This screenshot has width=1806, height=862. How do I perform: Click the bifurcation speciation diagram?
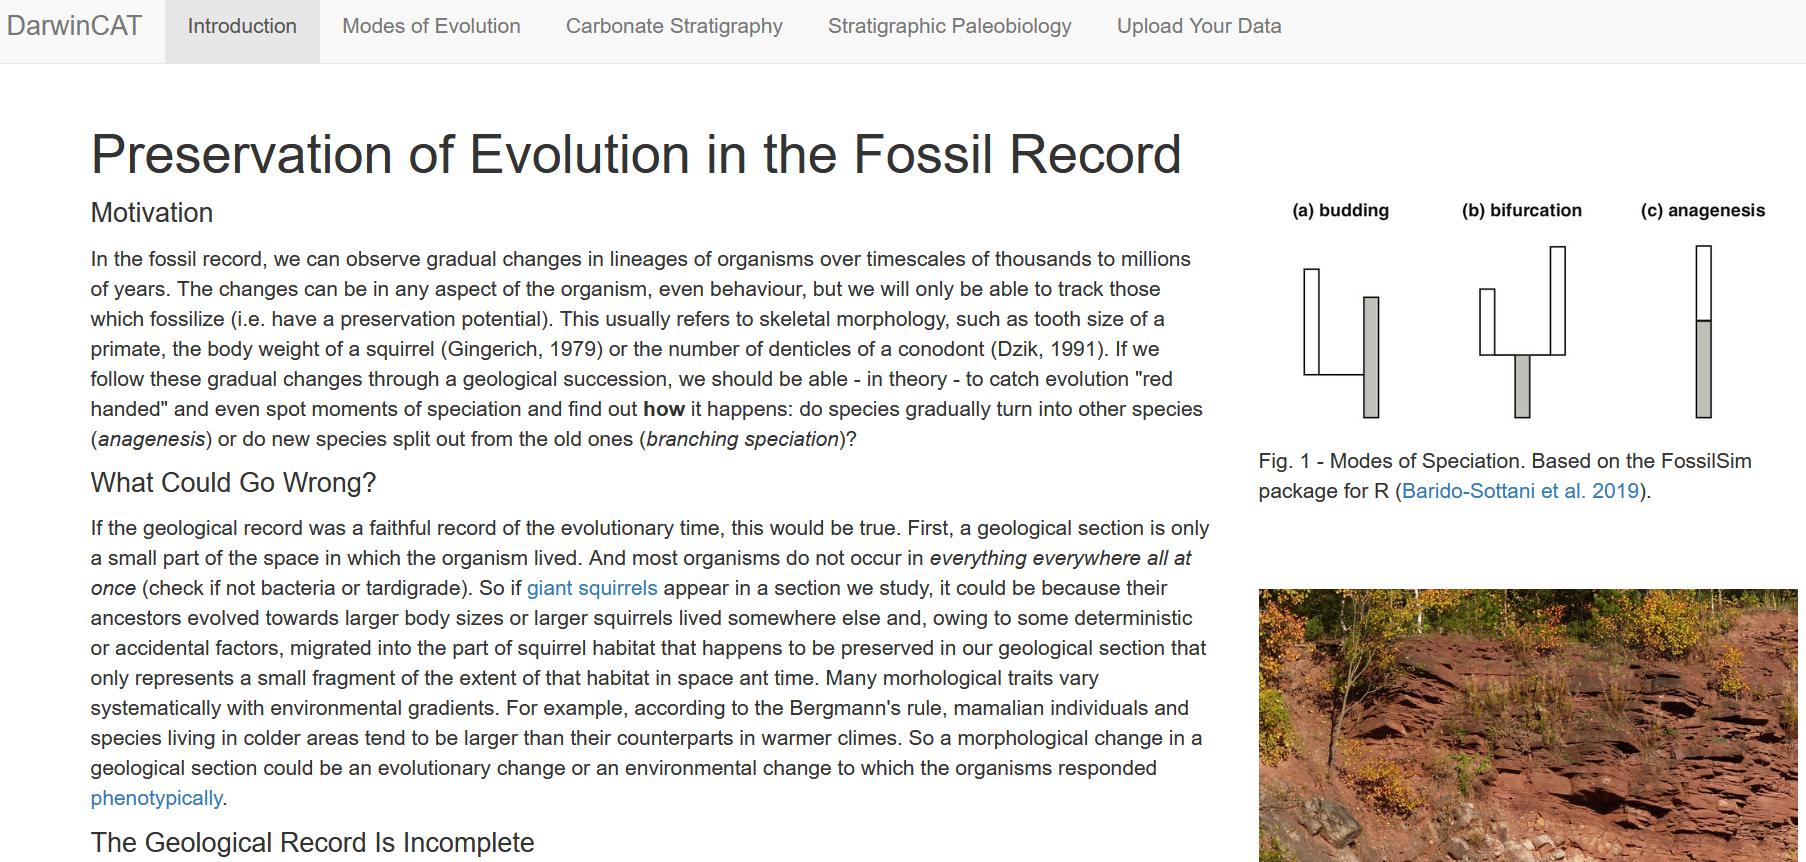pyautogui.click(x=1522, y=330)
